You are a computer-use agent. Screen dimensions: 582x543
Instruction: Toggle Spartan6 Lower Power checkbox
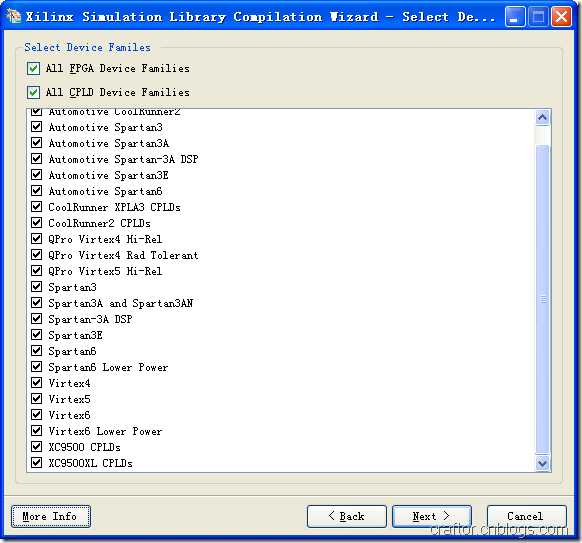(36, 367)
